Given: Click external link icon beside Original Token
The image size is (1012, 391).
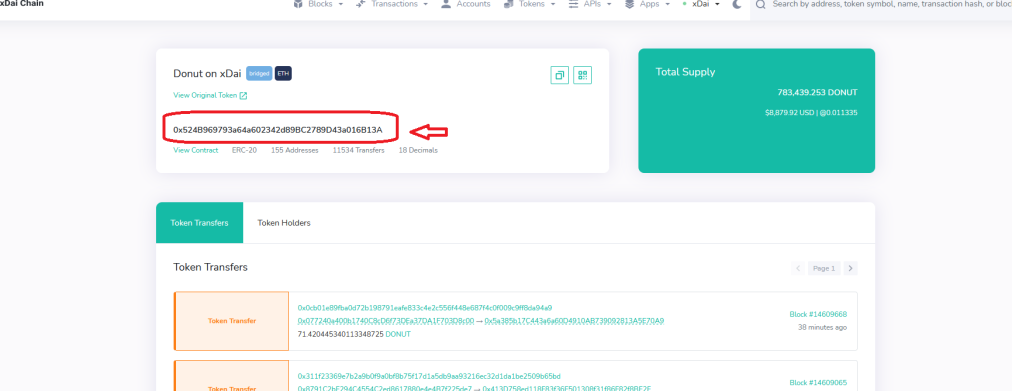Looking at the screenshot, I should [243, 95].
